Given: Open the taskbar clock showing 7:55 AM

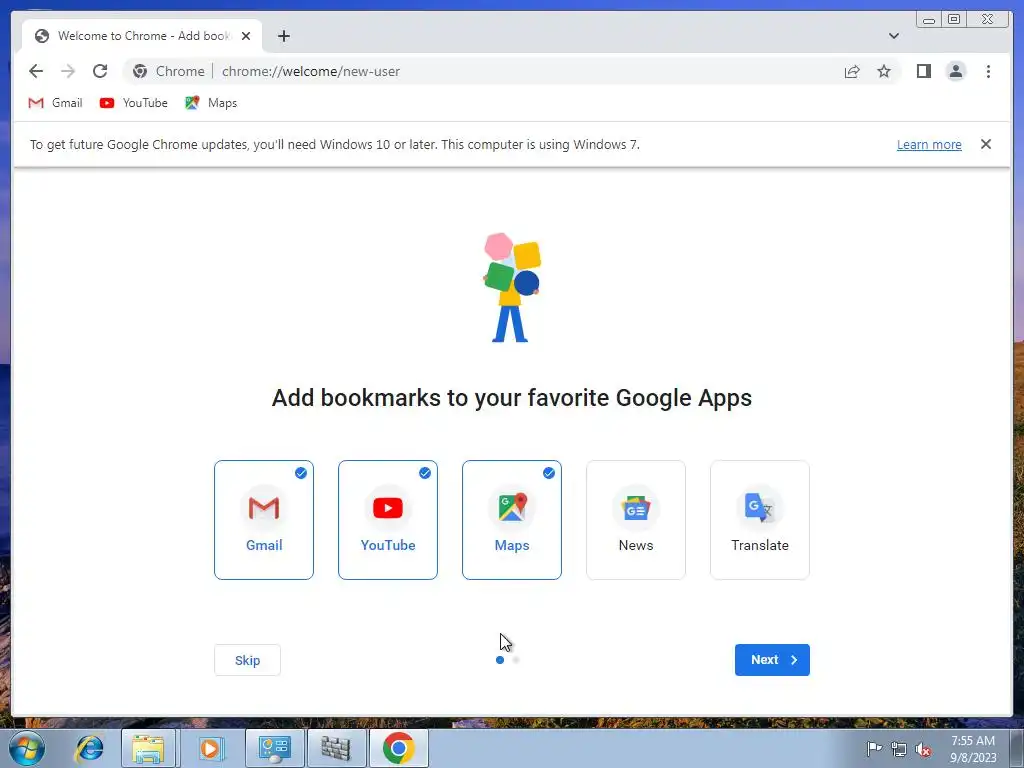Looking at the screenshot, I should pyautogui.click(x=973, y=749).
